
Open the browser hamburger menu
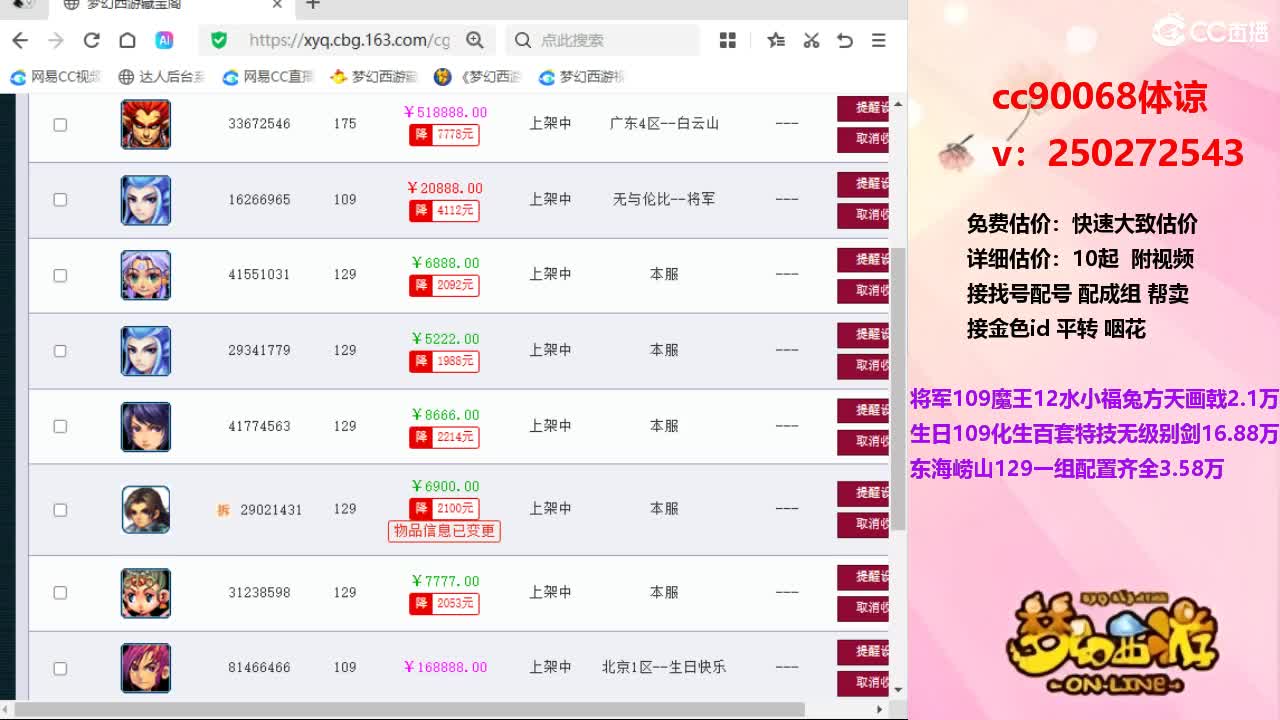878,40
